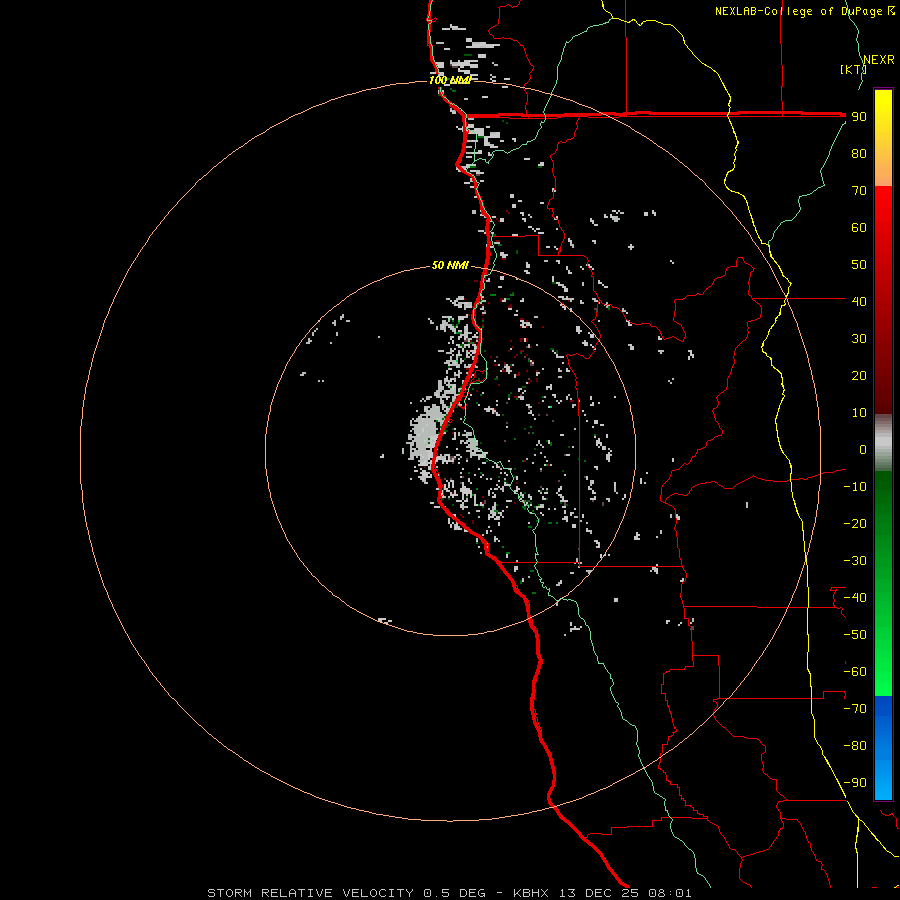This screenshot has height=900, width=900.
Task: Click the 70 value on velocity scale
Action: coord(859,191)
